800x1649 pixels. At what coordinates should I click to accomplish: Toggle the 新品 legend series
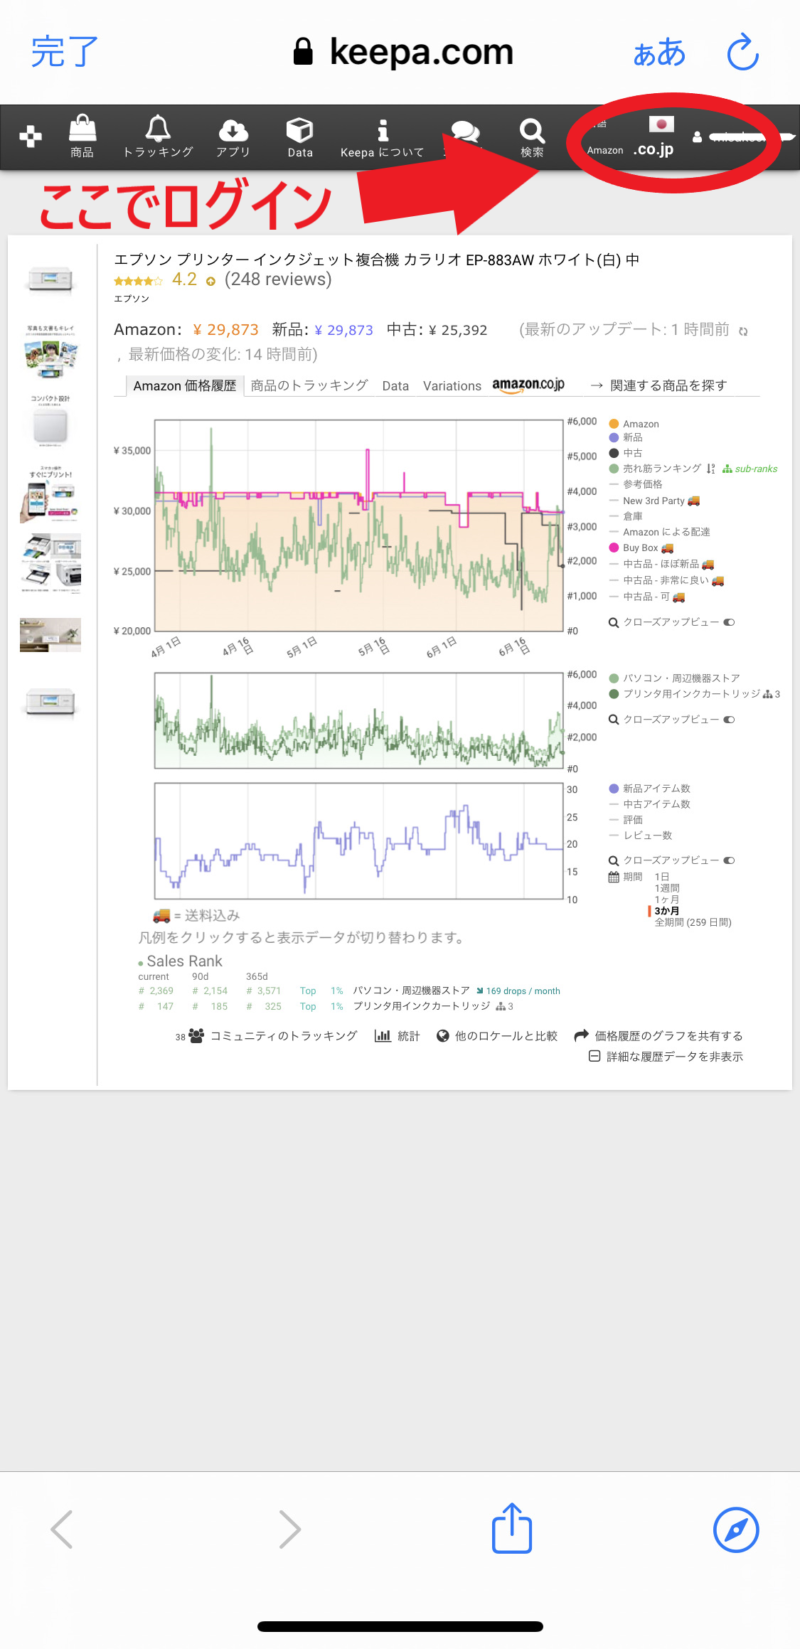(x=626, y=437)
